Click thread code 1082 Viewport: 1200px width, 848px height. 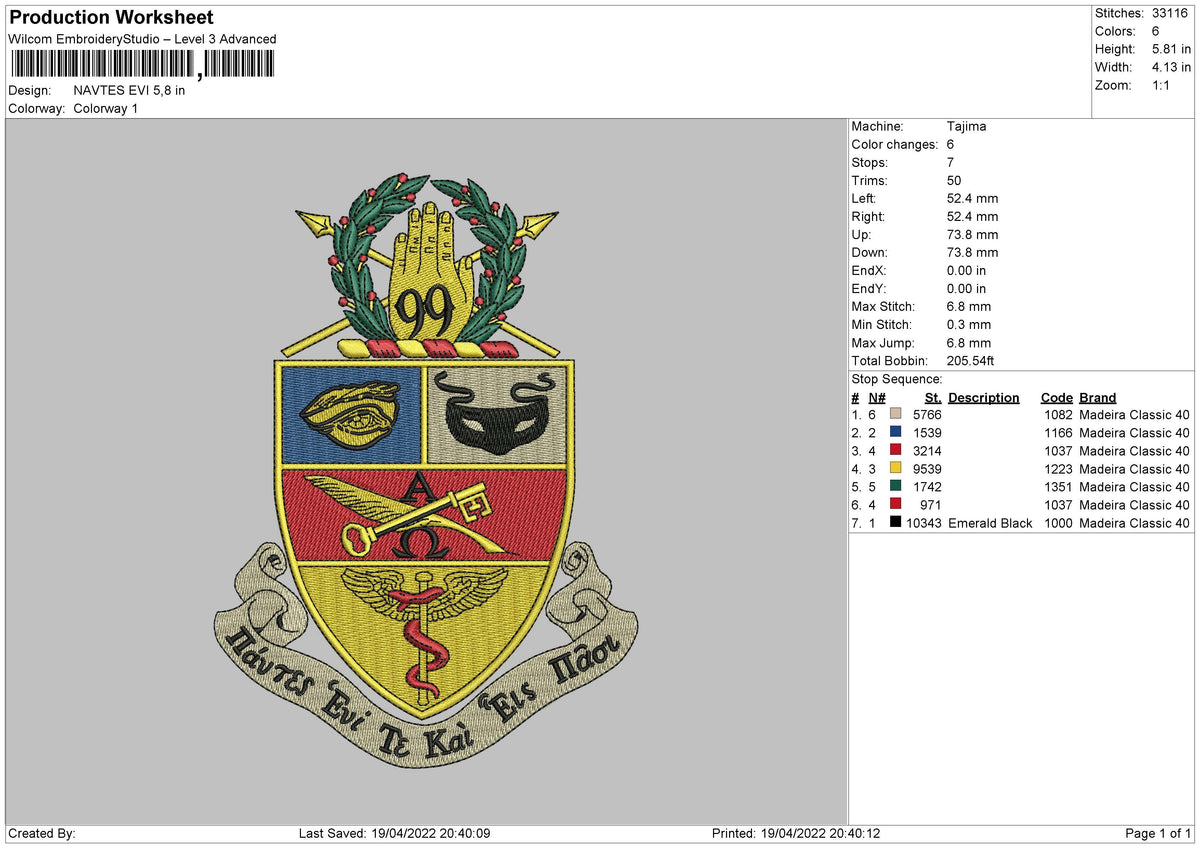(1058, 415)
